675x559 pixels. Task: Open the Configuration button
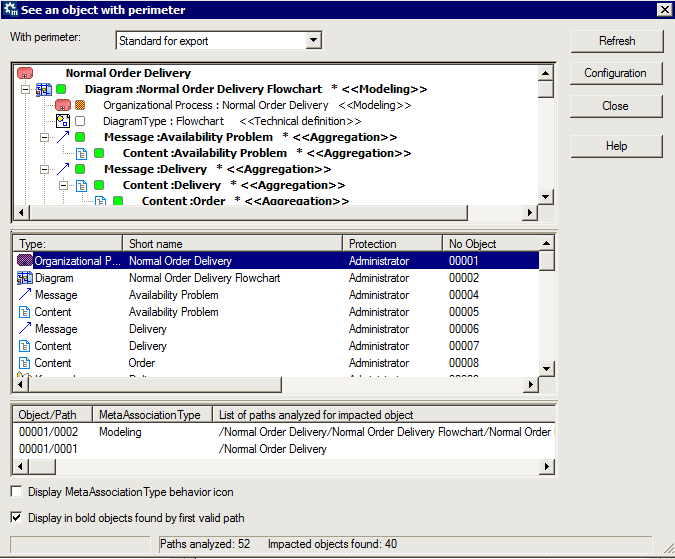[616, 73]
